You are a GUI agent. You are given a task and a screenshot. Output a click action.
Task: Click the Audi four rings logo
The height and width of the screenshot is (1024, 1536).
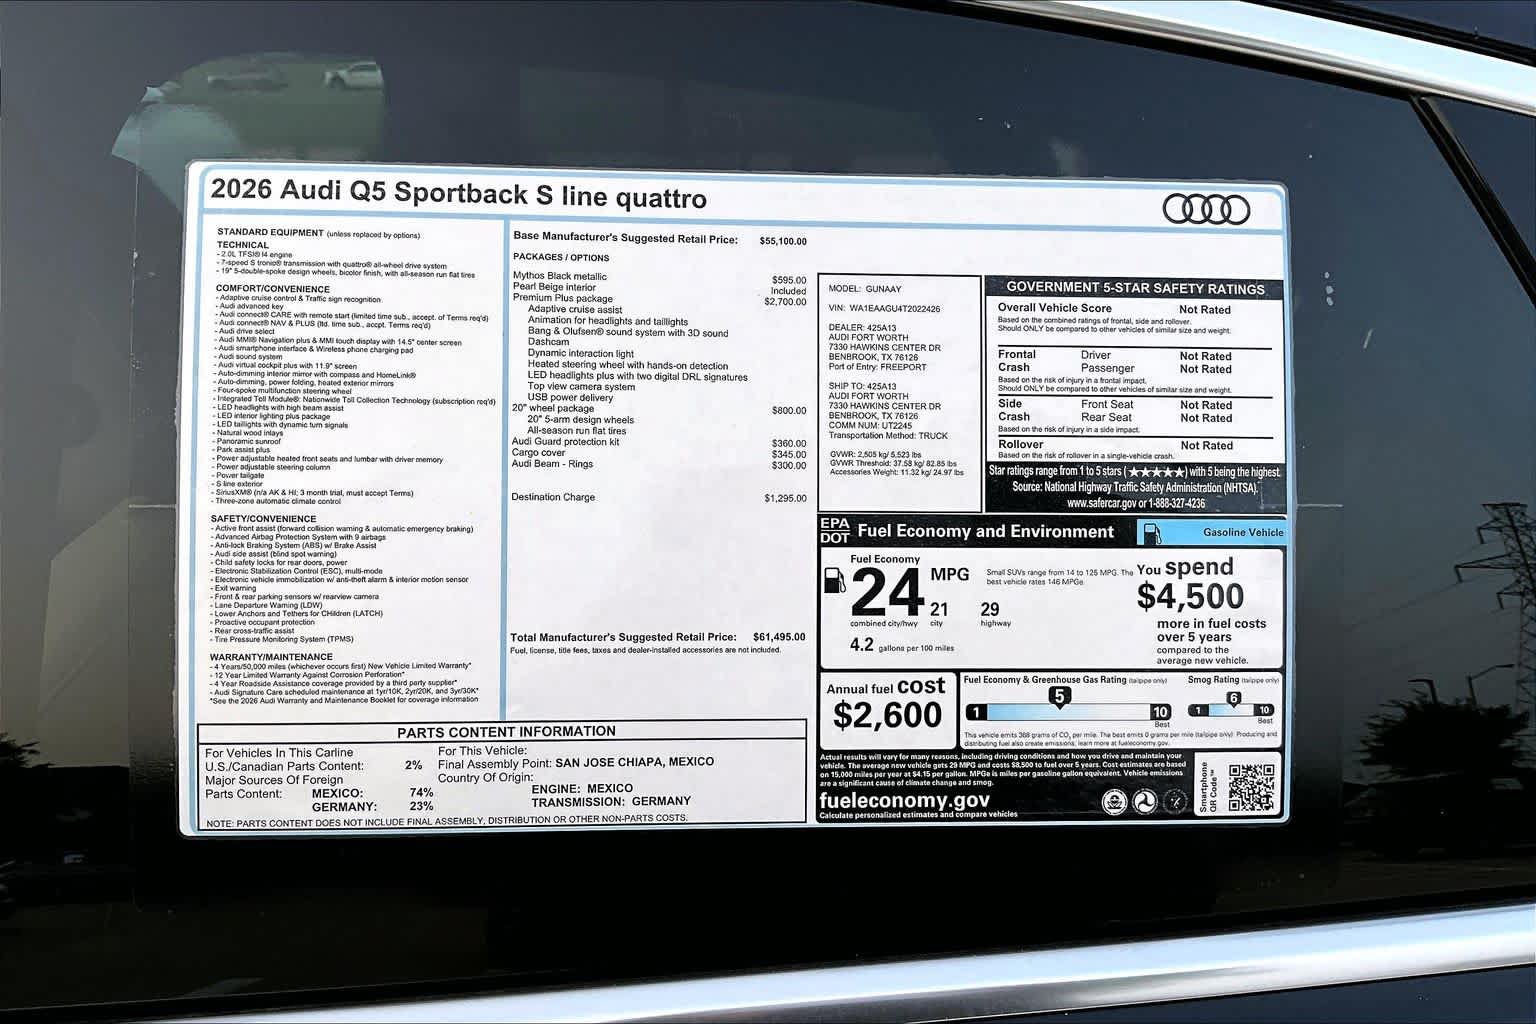(x=1206, y=210)
